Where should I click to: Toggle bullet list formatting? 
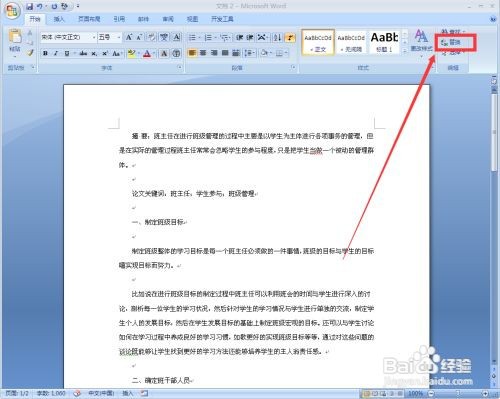coord(192,37)
